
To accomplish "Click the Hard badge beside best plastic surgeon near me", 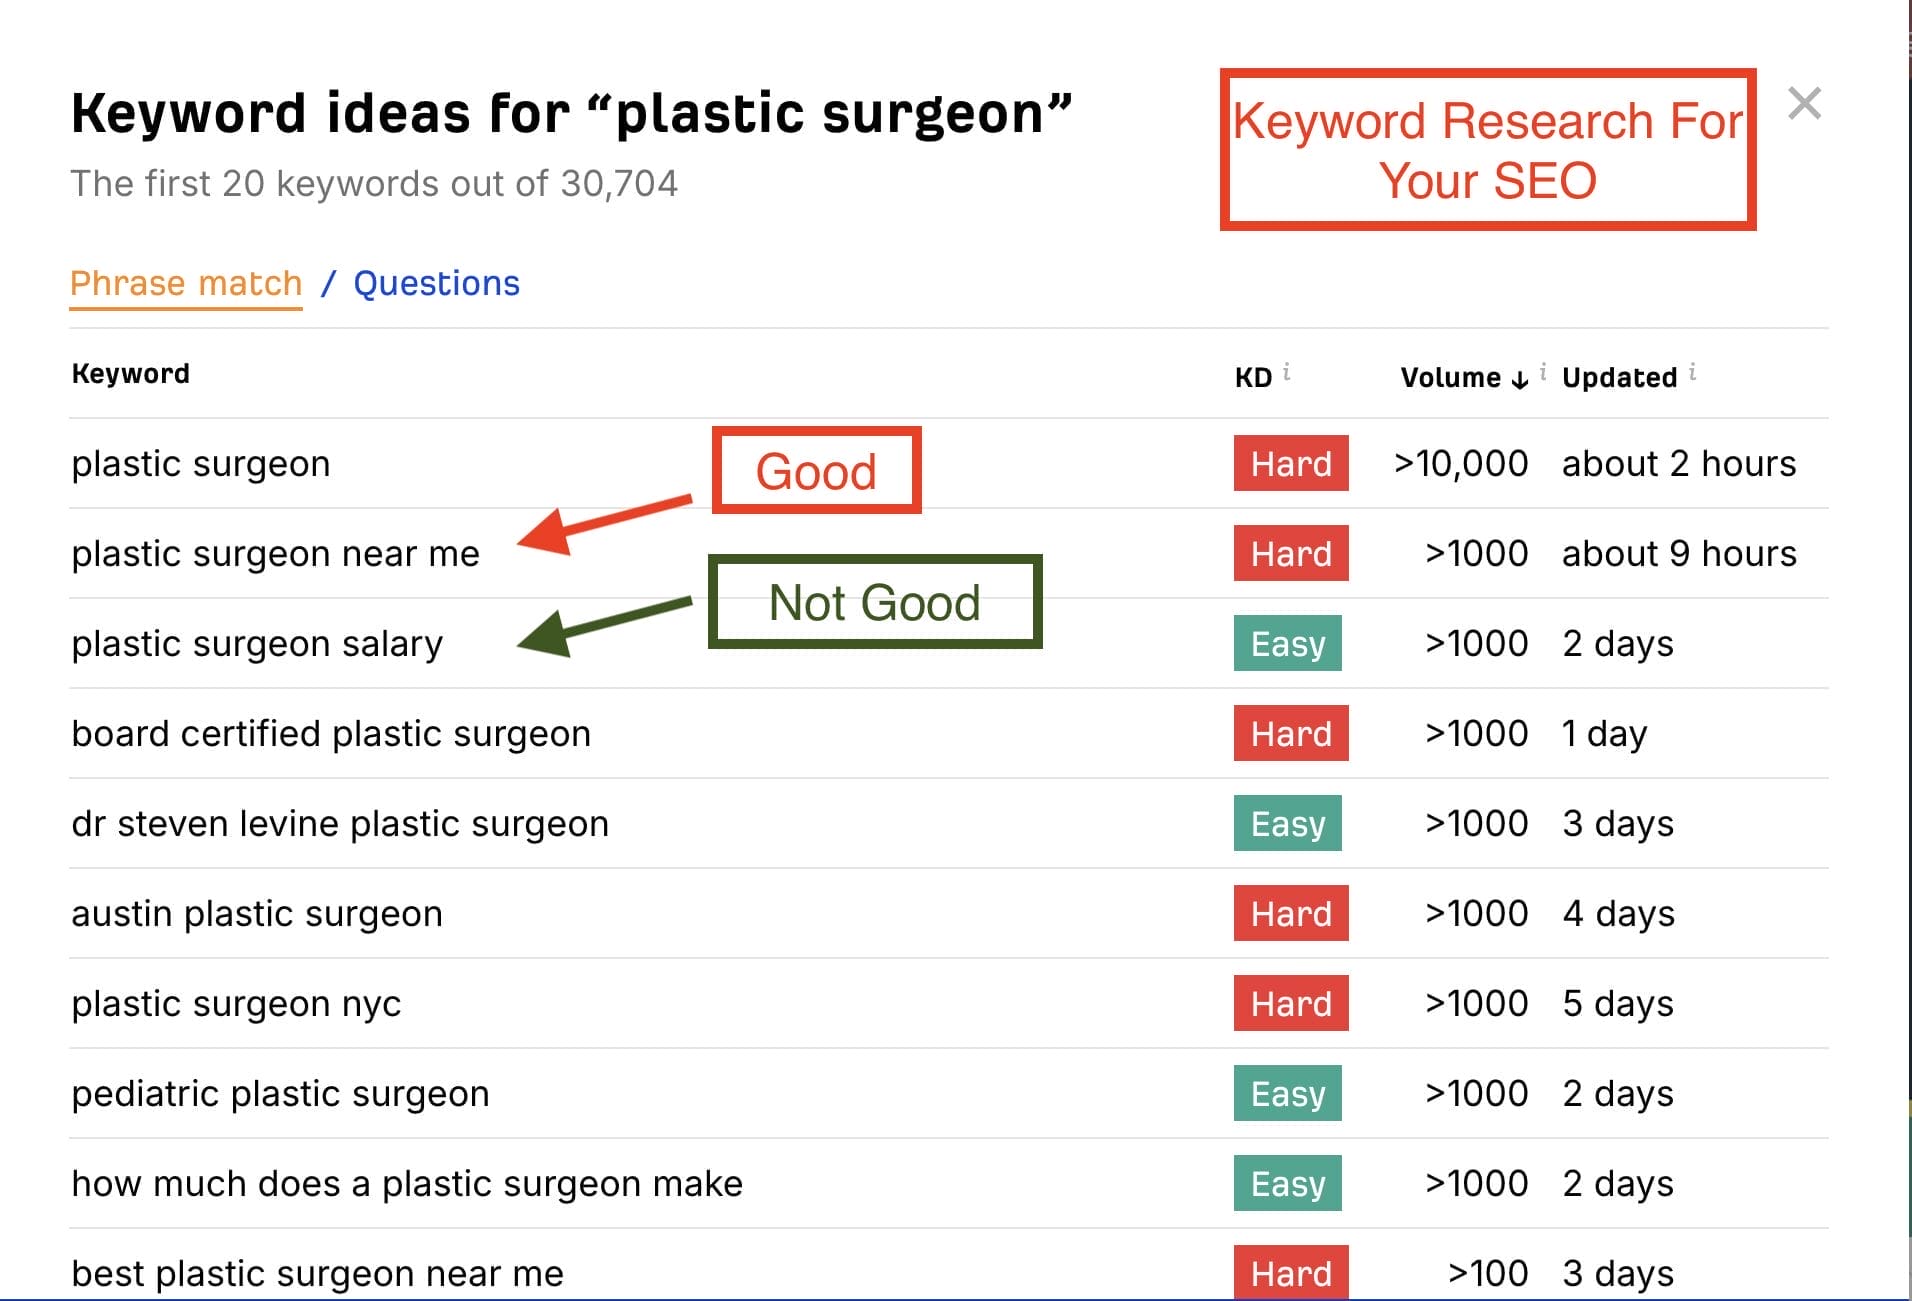I will tap(1290, 1272).
